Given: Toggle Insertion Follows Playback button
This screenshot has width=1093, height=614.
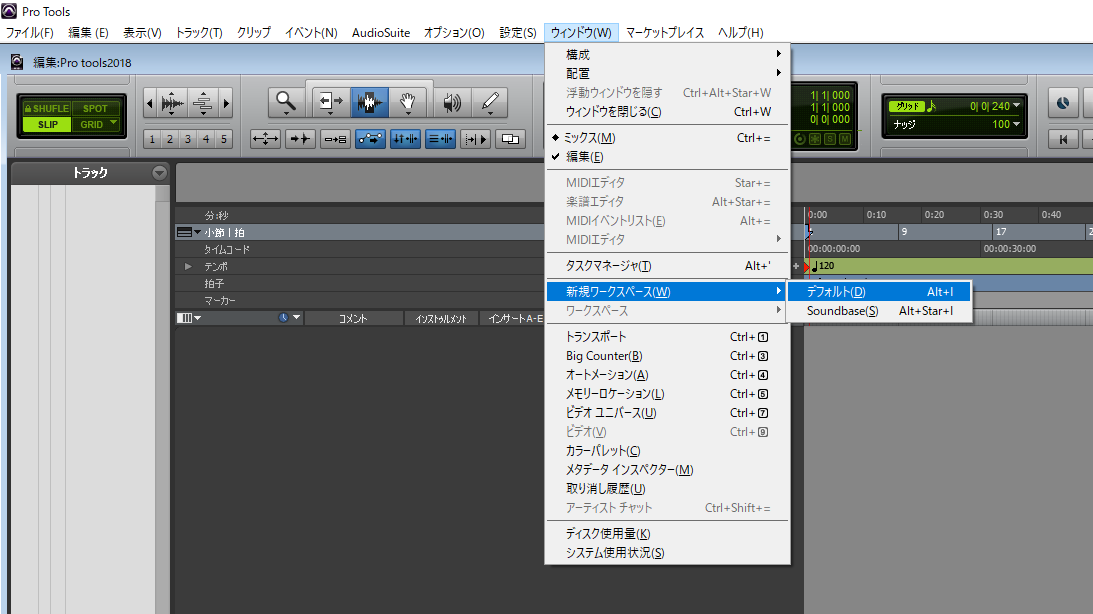Looking at the screenshot, I should point(475,139).
